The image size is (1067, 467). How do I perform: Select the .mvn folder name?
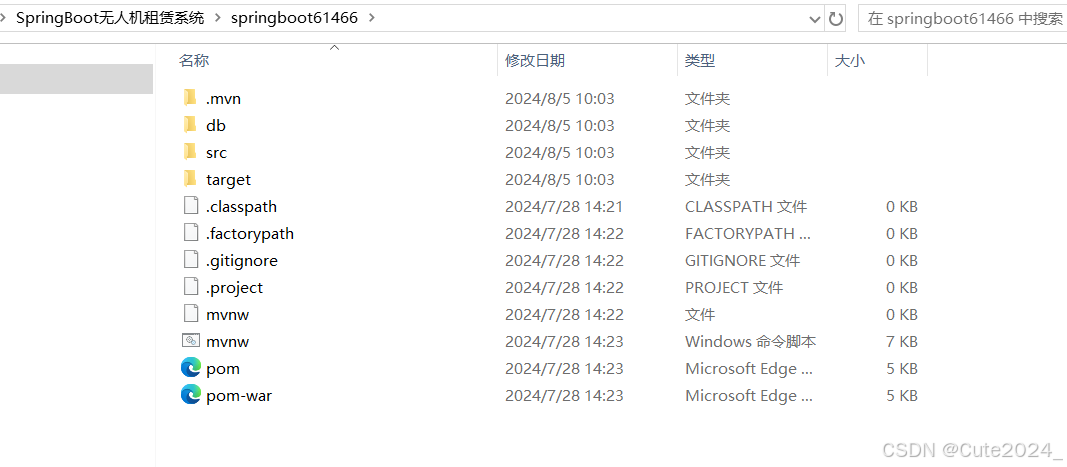click(x=223, y=99)
